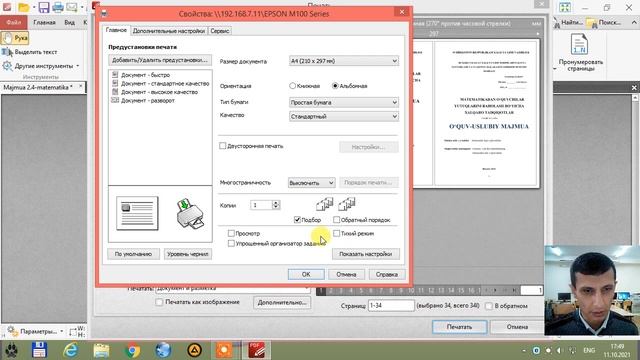This screenshot has height=360, width=640.
Task: Click OK in printer properties dialog
Action: pos(306,274)
